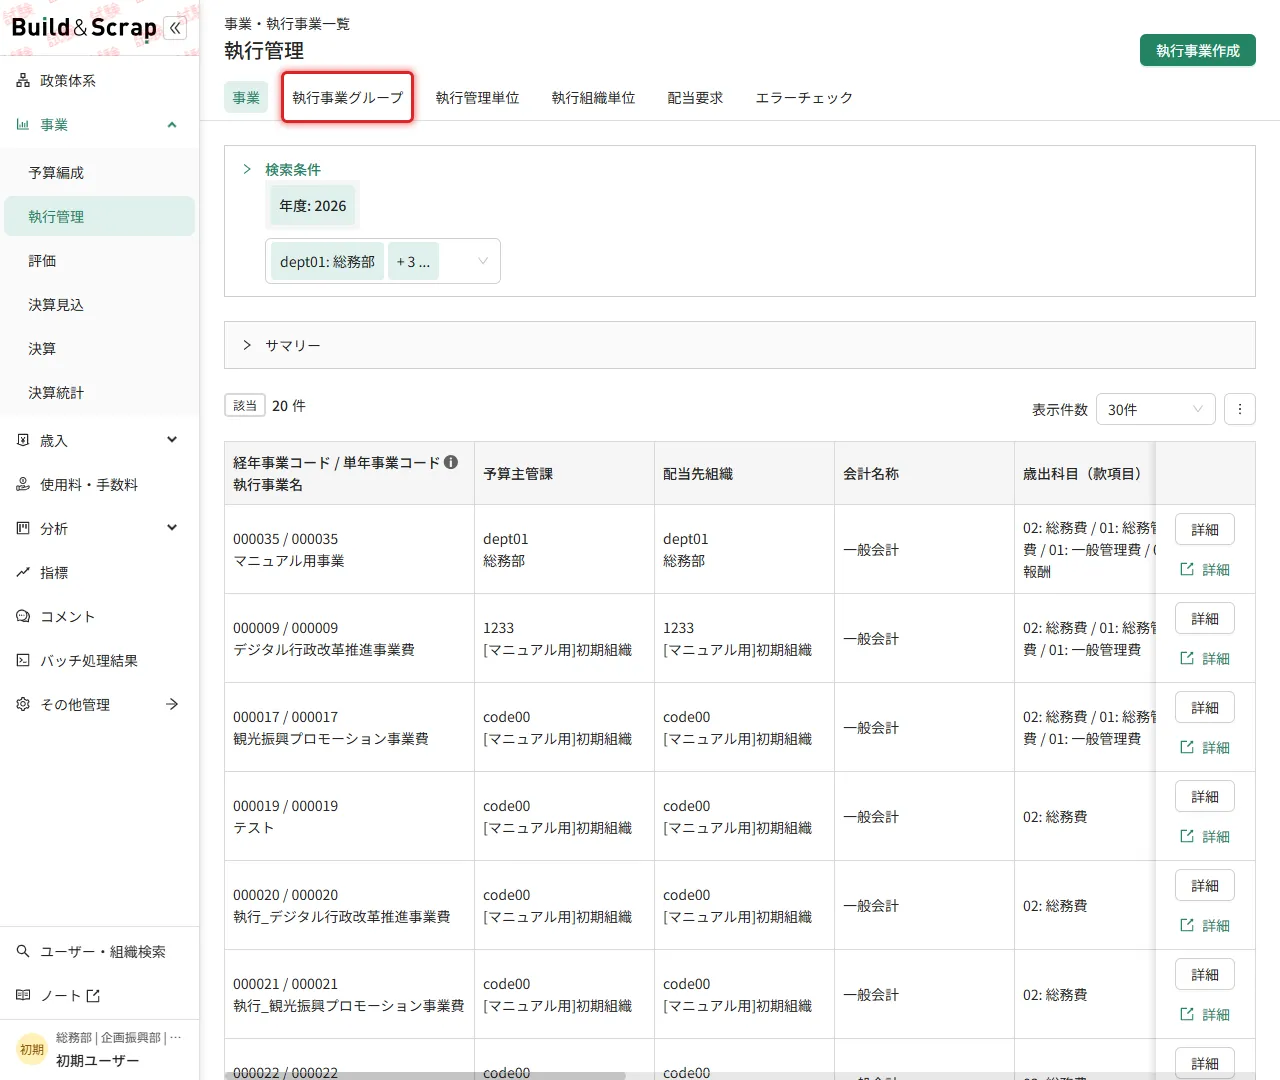Click the その他管理 gear icon
This screenshot has height=1080, width=1280.
pos(23,704)
